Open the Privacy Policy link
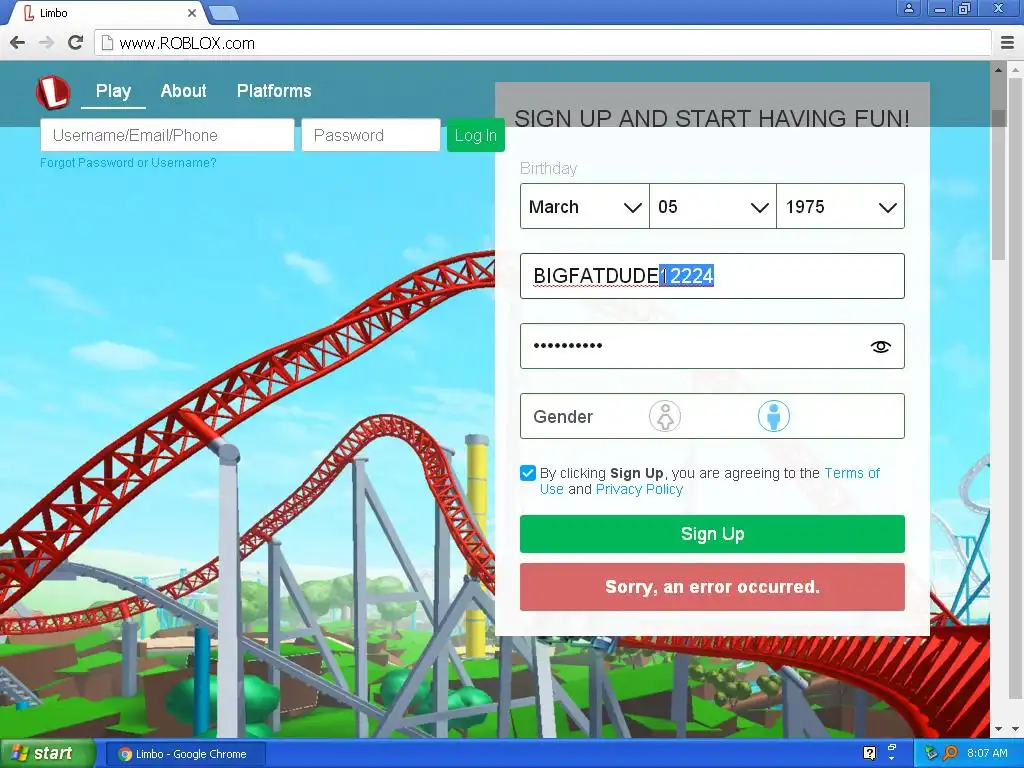This screenshot has width=1024, height=768. pyautogui.click(x=639, y=490)
